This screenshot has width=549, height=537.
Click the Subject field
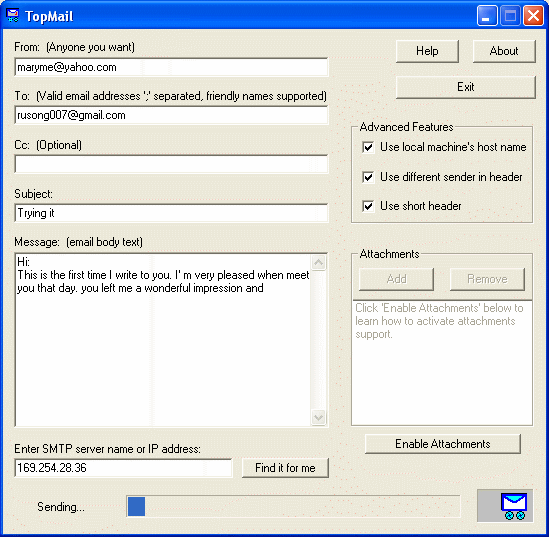pyautogui.click(x=171, y=213)
